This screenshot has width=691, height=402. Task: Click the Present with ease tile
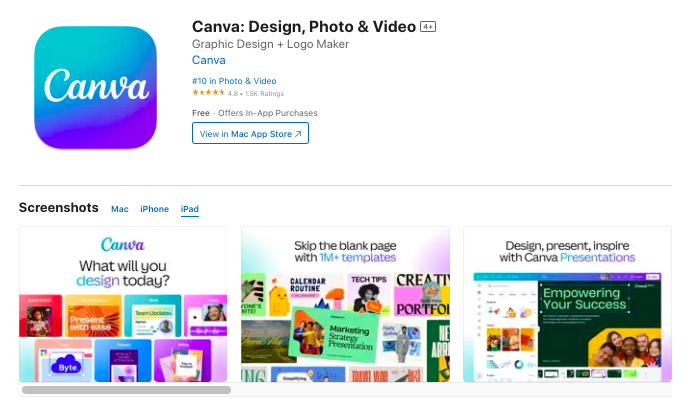[93, 316]
